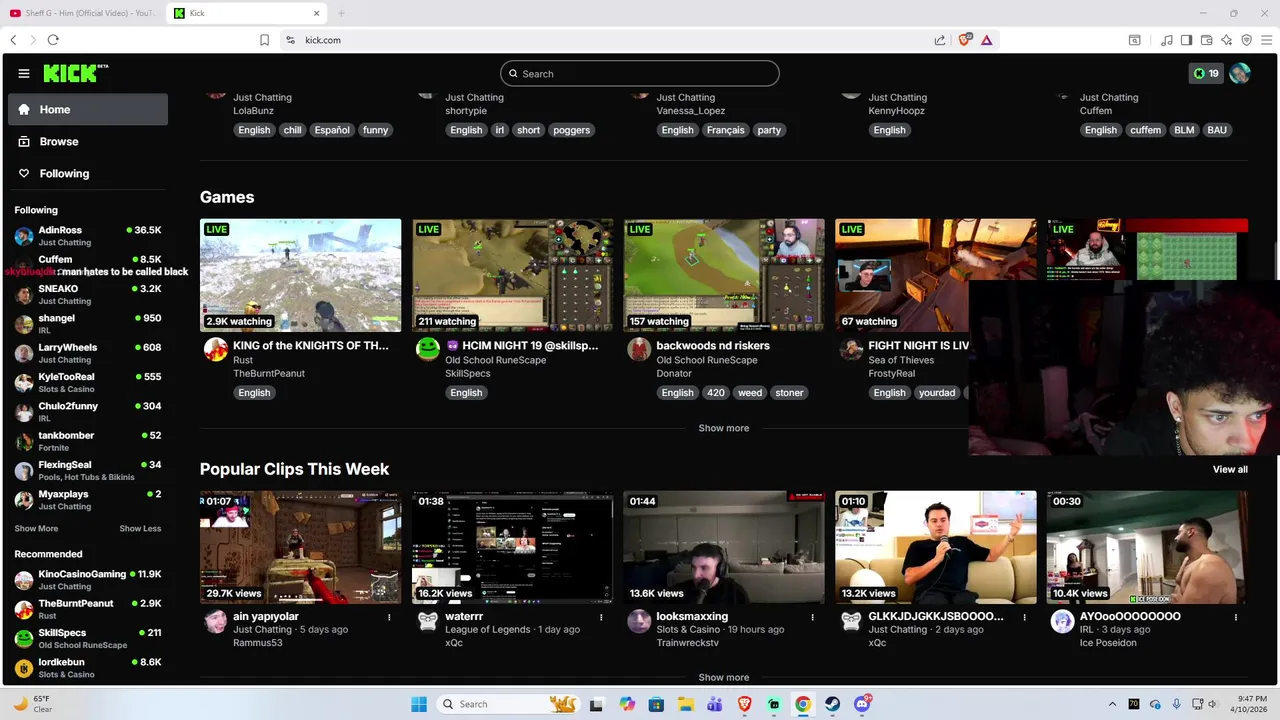Show hidden system tray icons chevron

pos(1112,704)
